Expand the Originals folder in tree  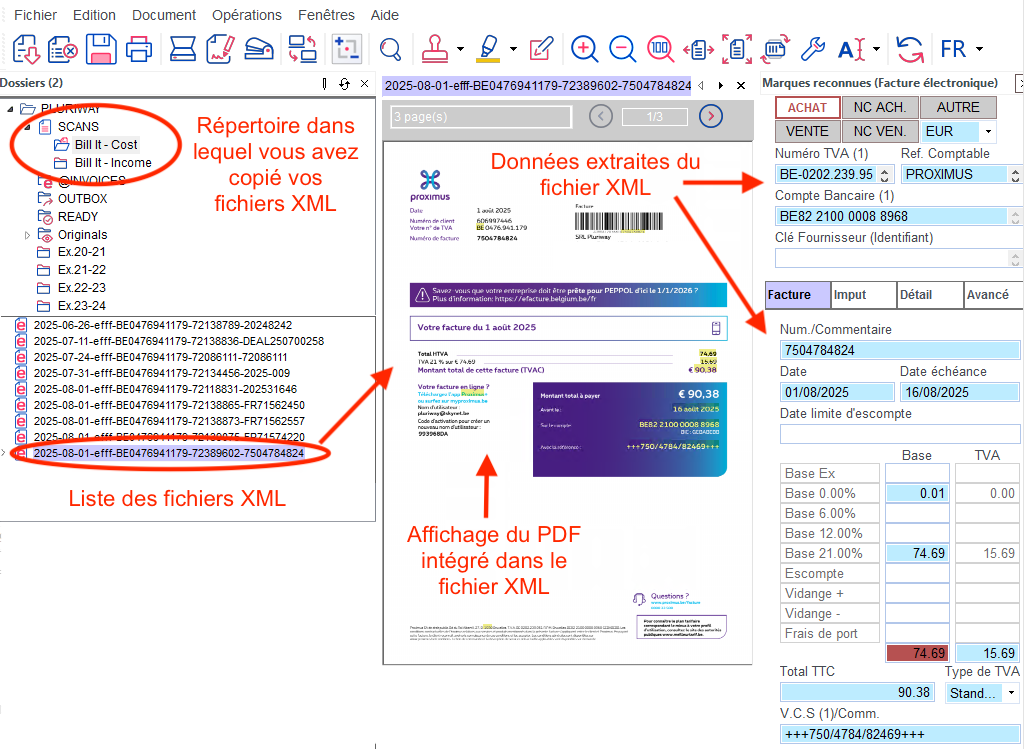pos(27,235)
